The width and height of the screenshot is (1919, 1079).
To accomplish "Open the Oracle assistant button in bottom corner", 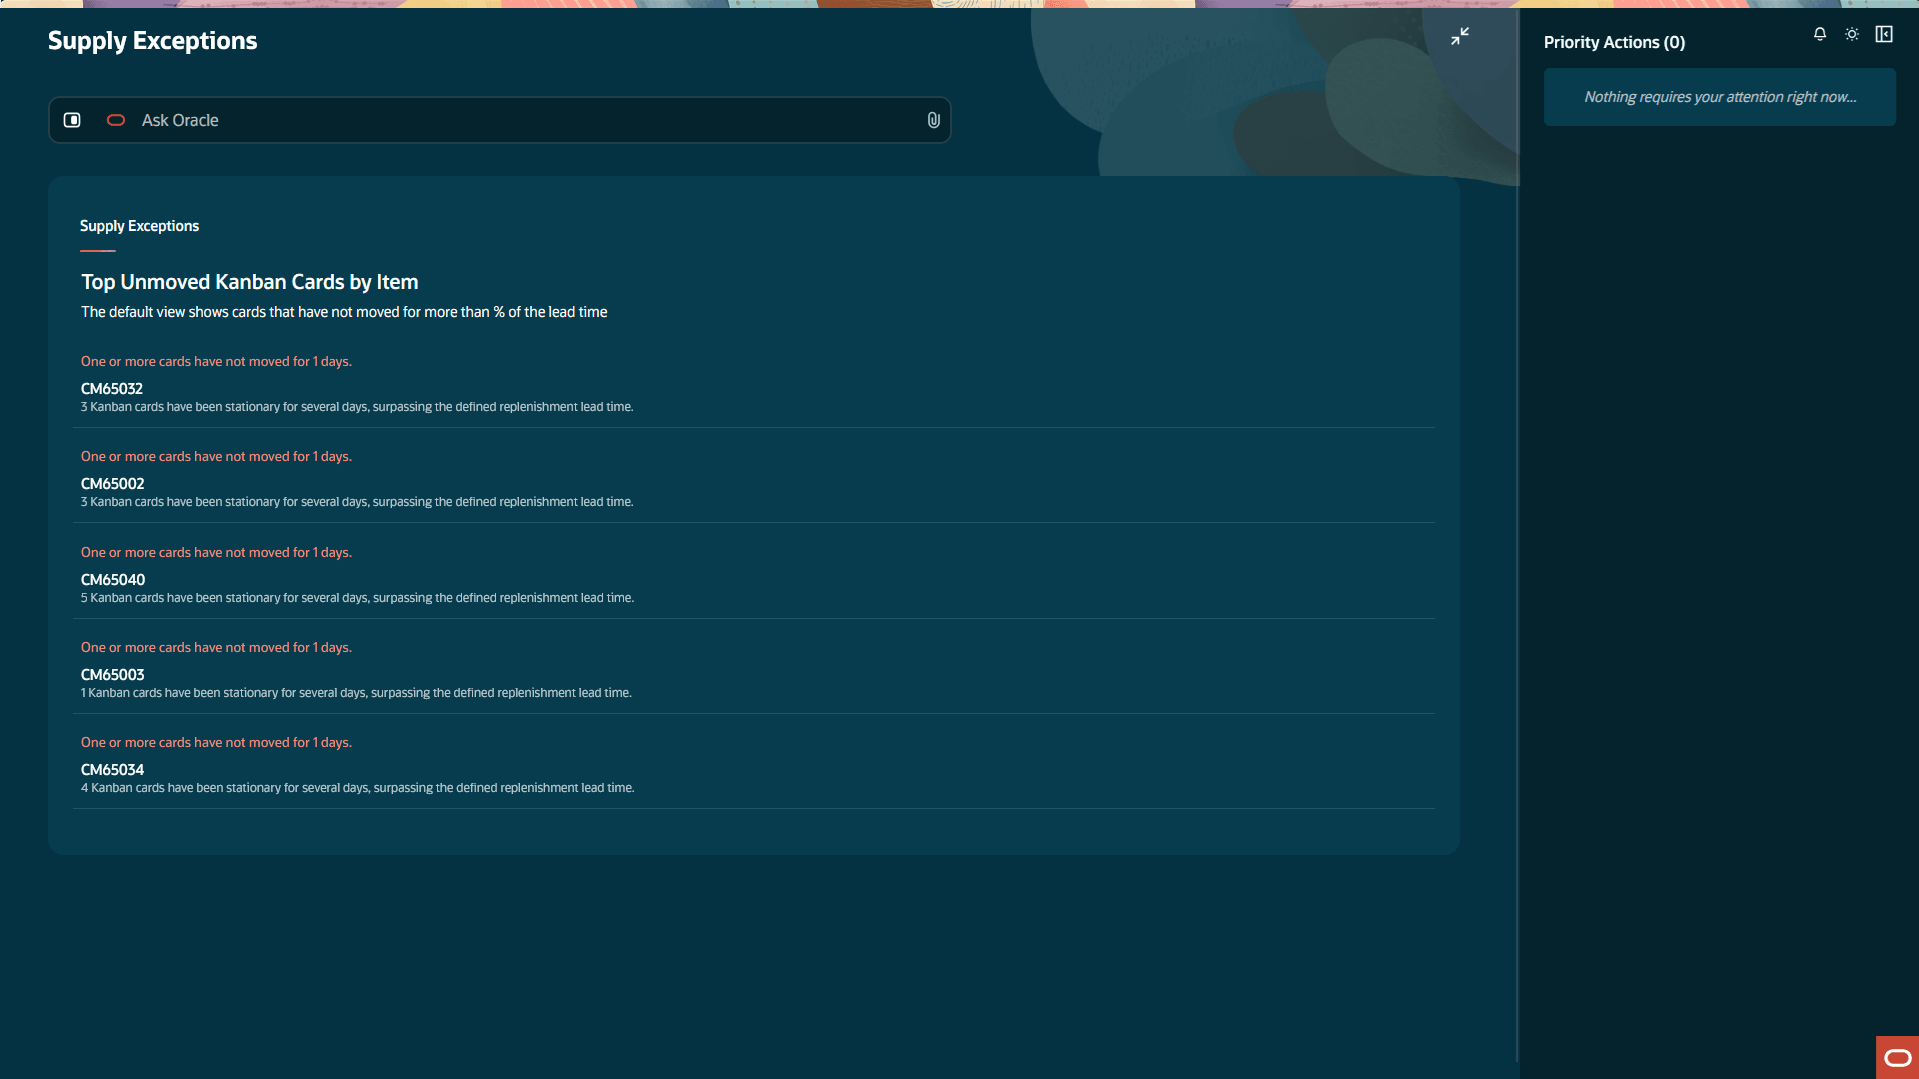I will pyautogui.click(x=1897, y=1057).
